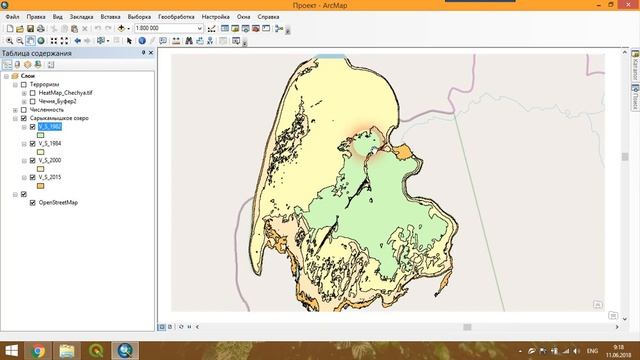This screenshot has width=640, height=360.
Task: Click the V_S_1984 symbol swatch
Action: tap(40, 152)
